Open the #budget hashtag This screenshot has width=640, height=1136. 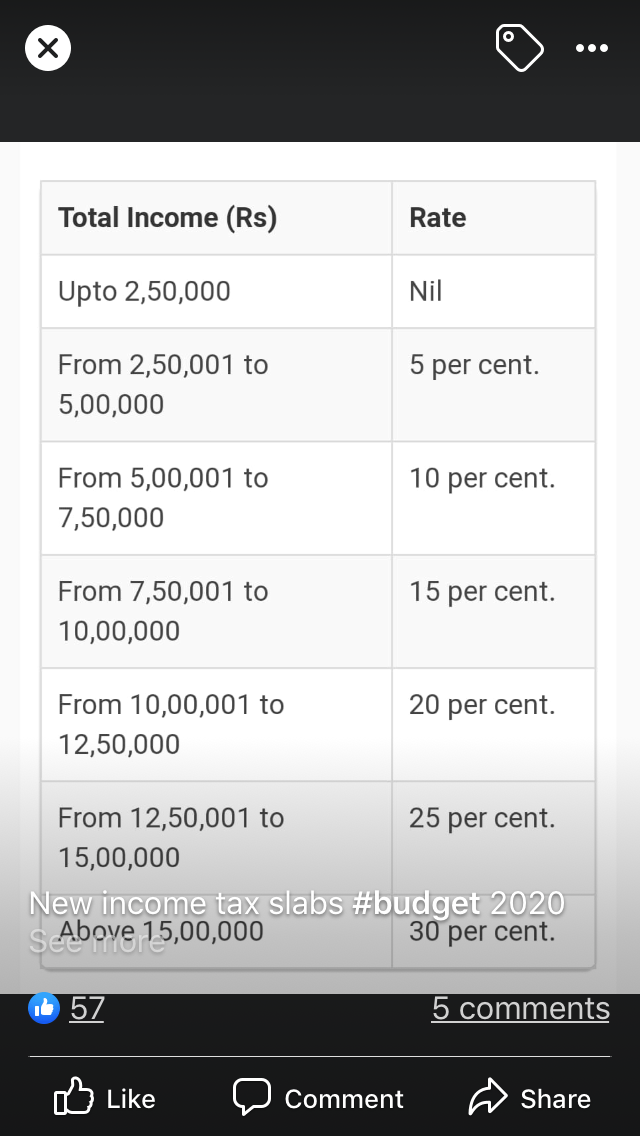click(413, 902)
